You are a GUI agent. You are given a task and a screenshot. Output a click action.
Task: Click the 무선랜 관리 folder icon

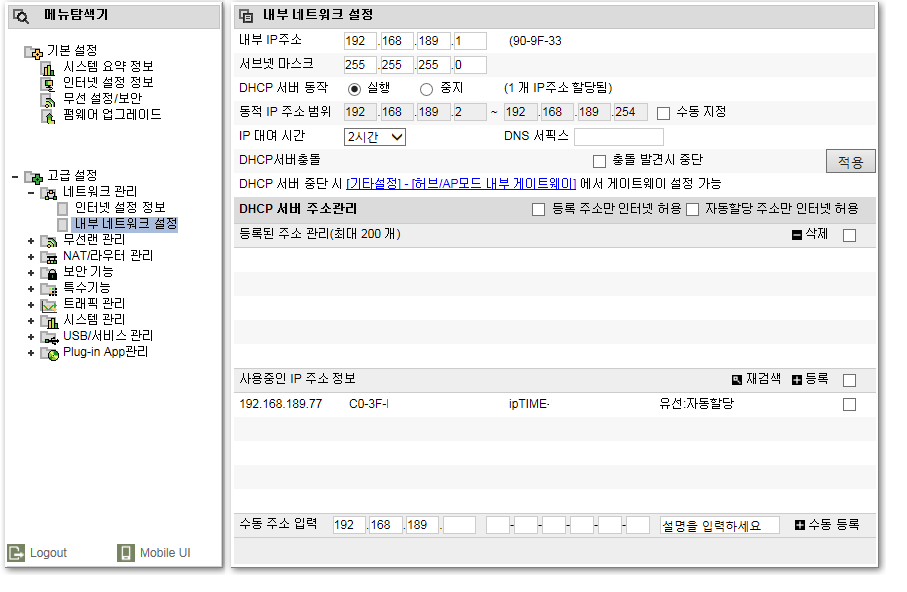(49, 241)
